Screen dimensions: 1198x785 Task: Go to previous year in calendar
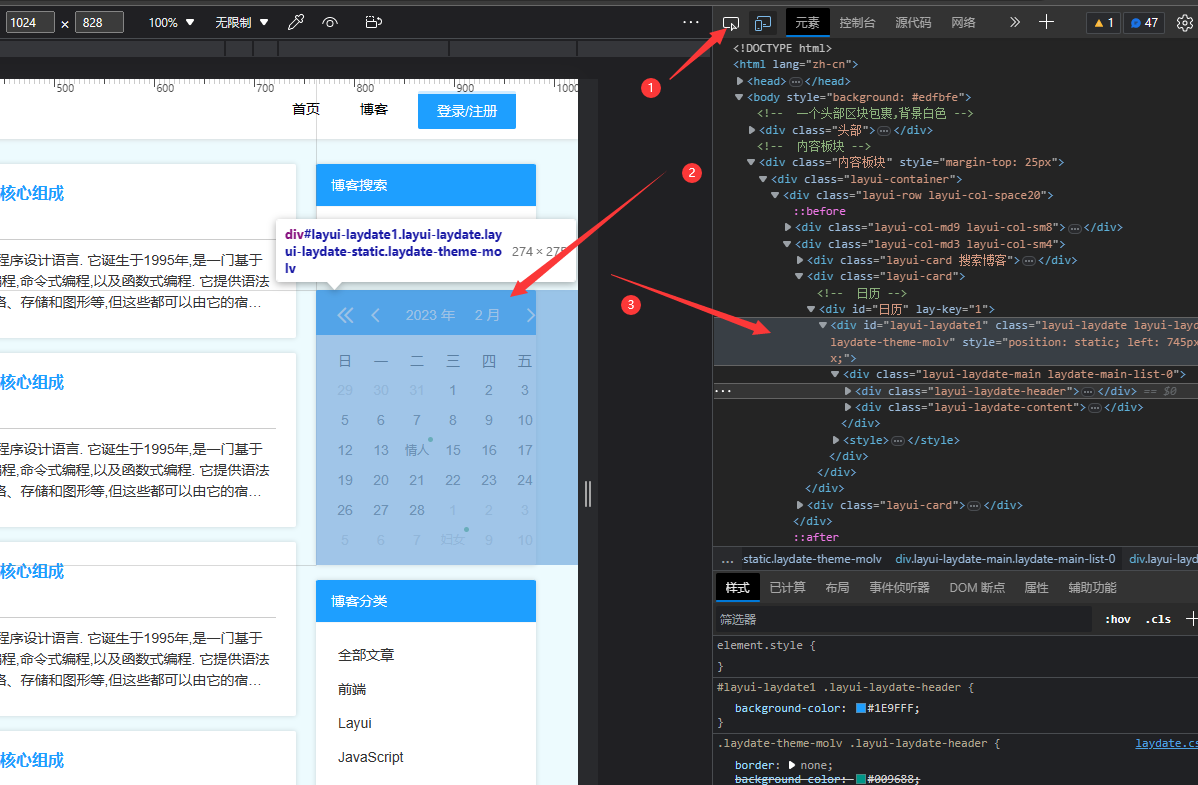[x=345, y=316]
